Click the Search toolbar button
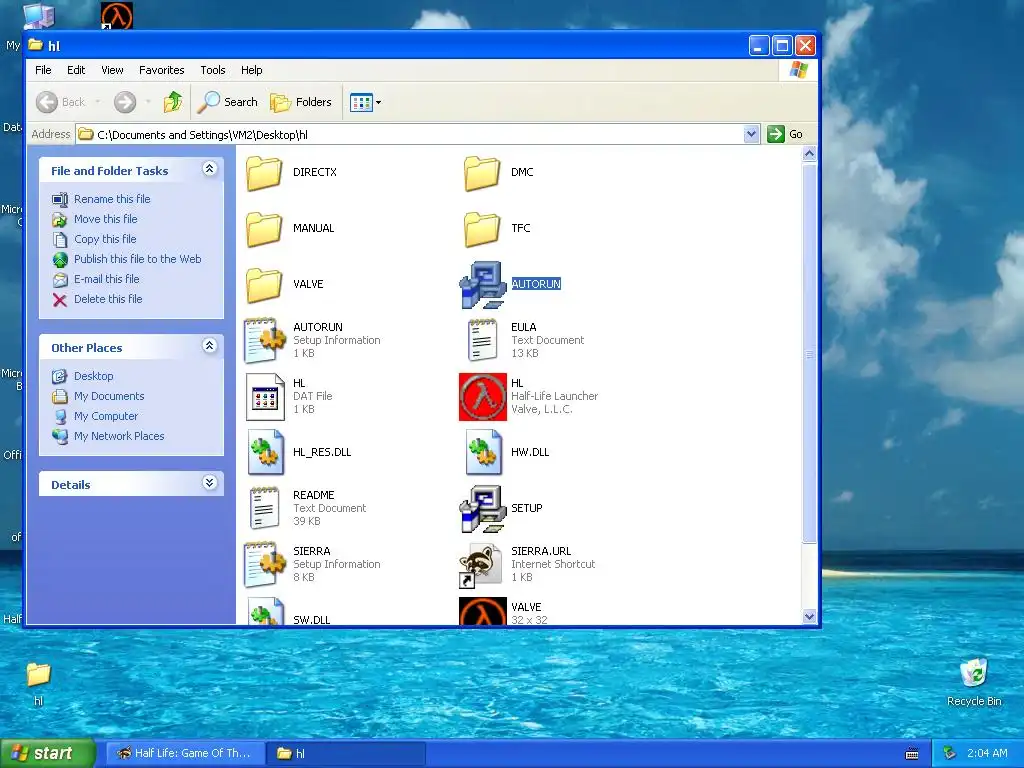Screen dimensions: 1024x768 point(227,102)
